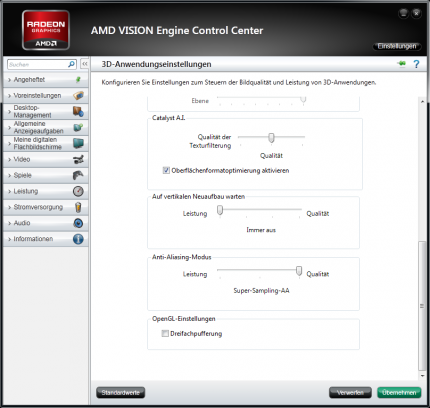Expand the Angeheftet section arrow
The width and height of the screenshot is (430, 408).
click(9, 80)
